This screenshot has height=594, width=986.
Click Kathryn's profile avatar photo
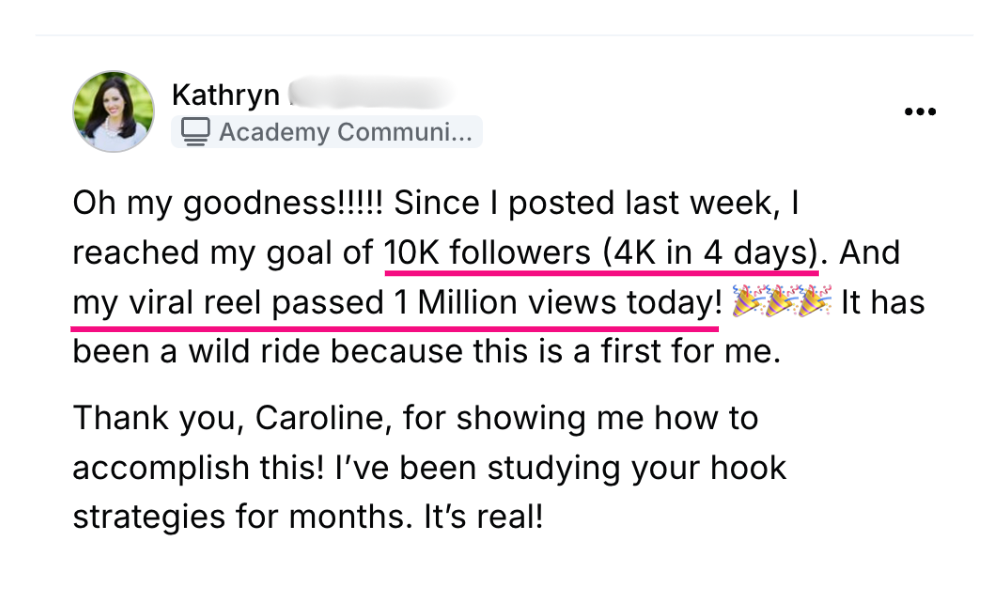[113, 111]
